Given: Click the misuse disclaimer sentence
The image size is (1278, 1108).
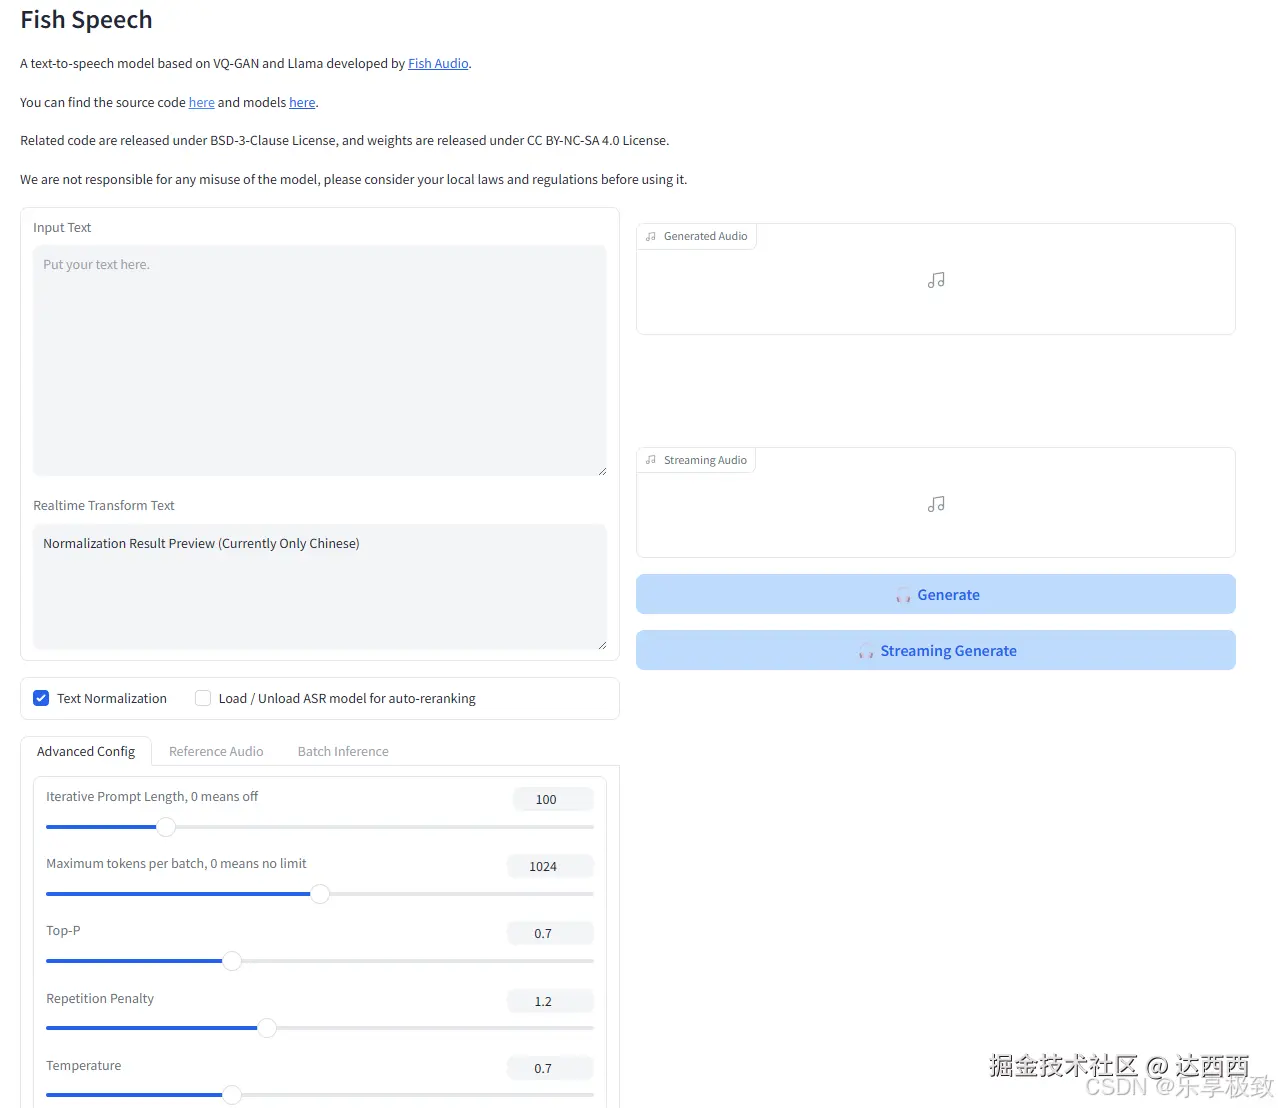Looking at the screenshot, I should [354, 180].
